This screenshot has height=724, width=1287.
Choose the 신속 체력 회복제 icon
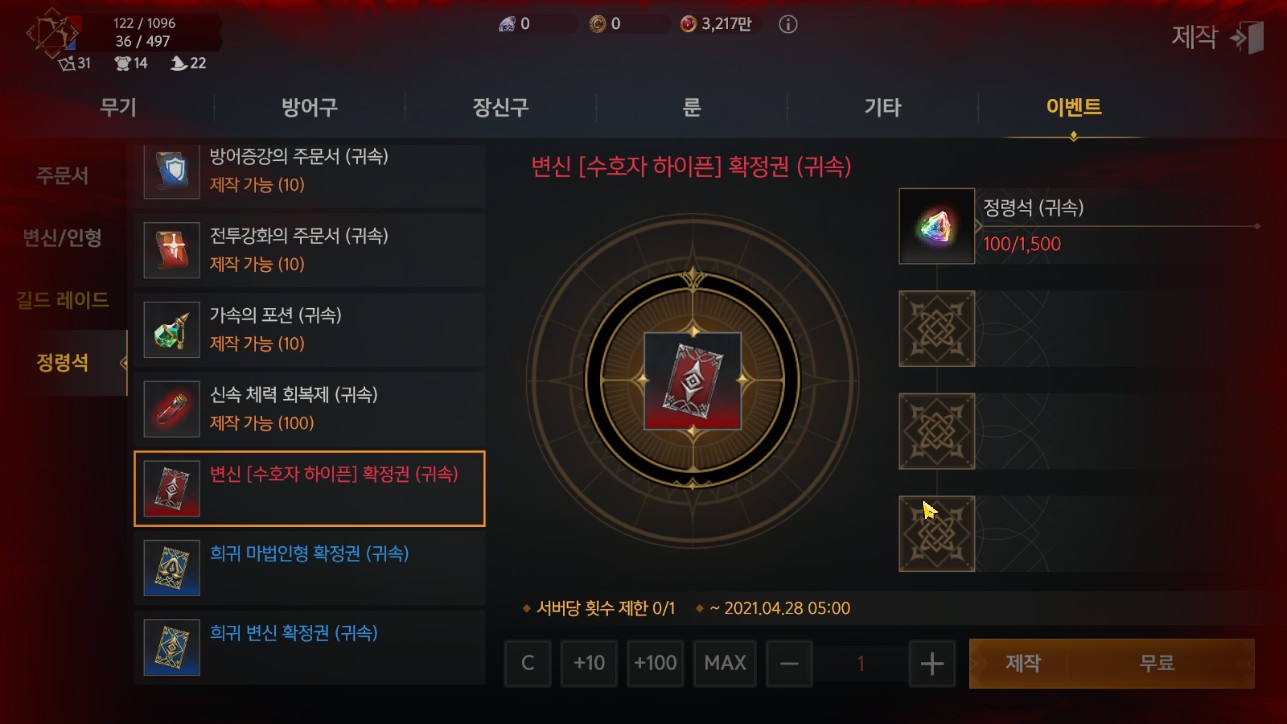pyautogui.click(x=171, y=408)
